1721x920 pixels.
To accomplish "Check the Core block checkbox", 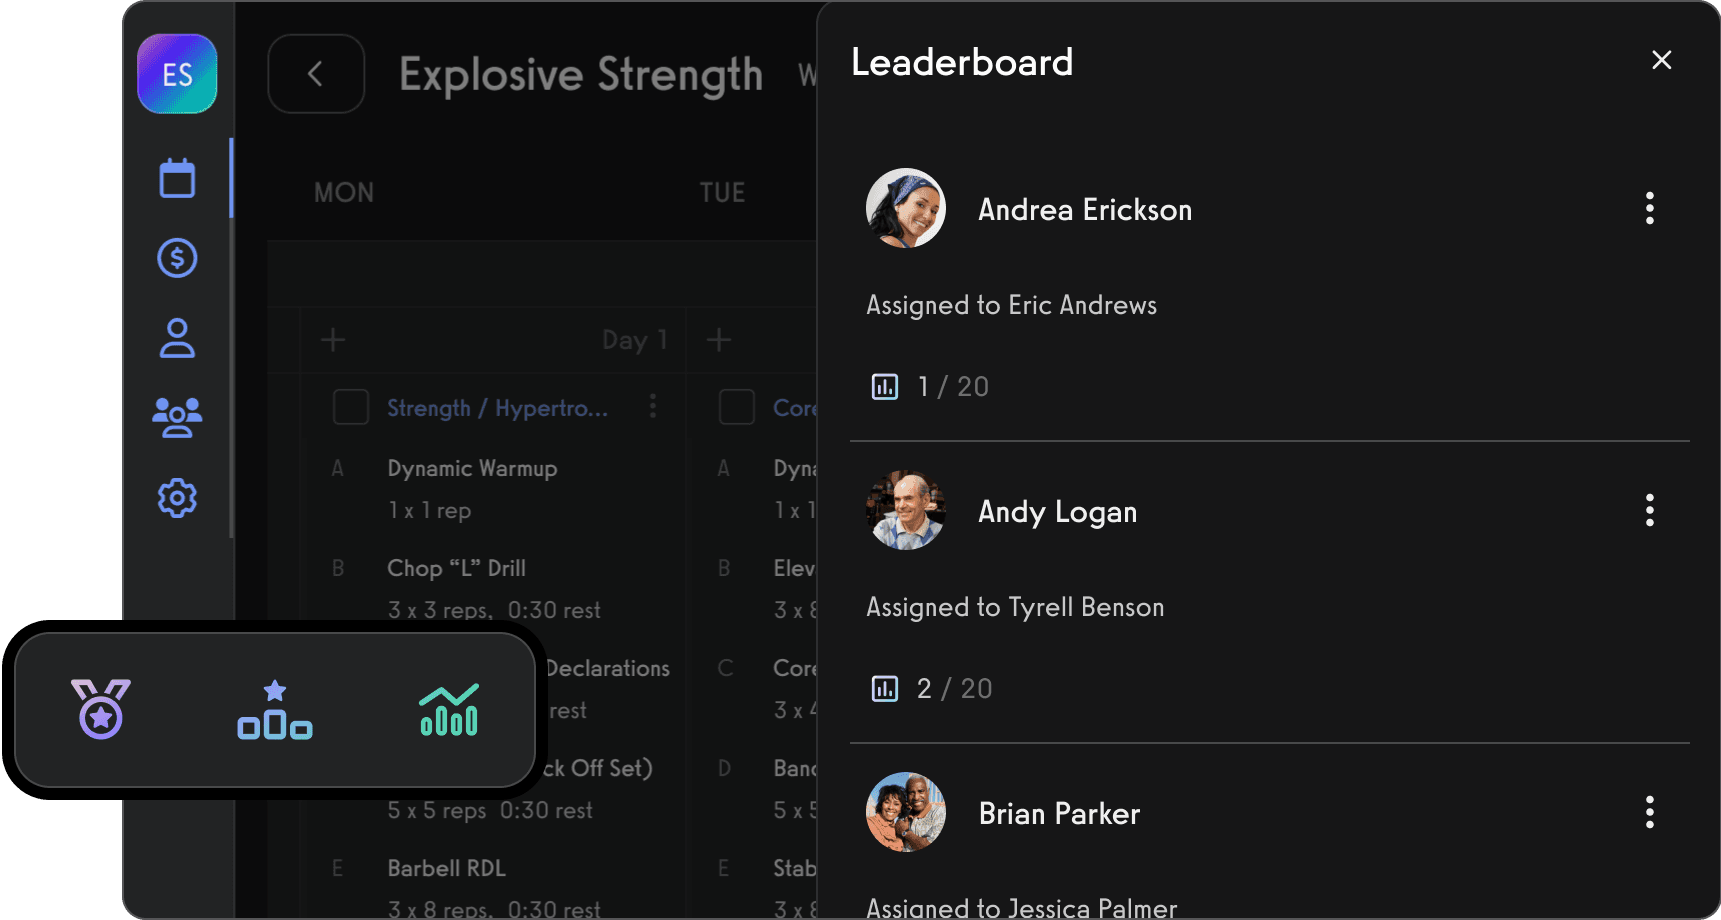I will 737,407.
